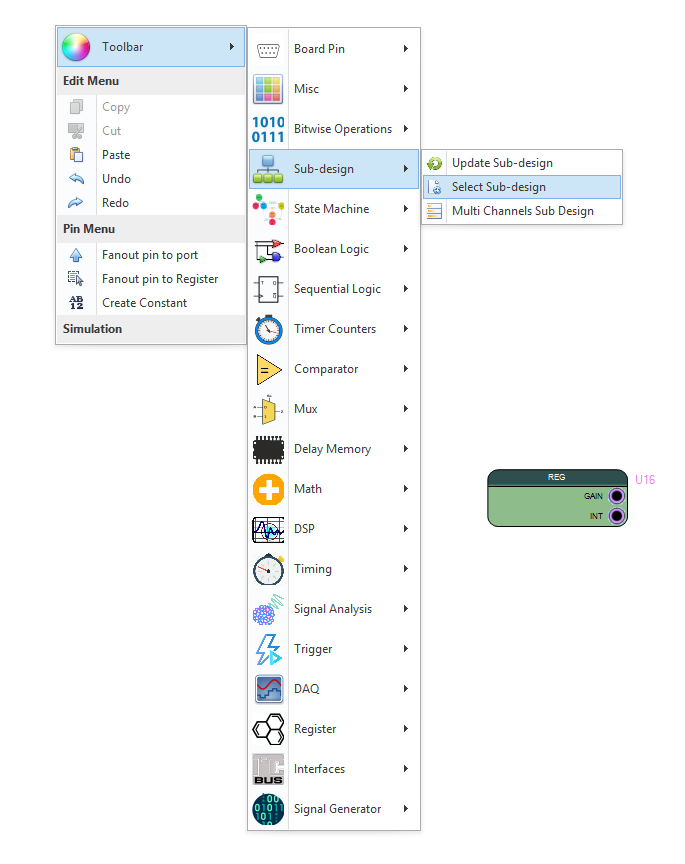This screenshot has height=864, width=685.
Task: Click the Fanout pin to Register icon
Action: 76,279
